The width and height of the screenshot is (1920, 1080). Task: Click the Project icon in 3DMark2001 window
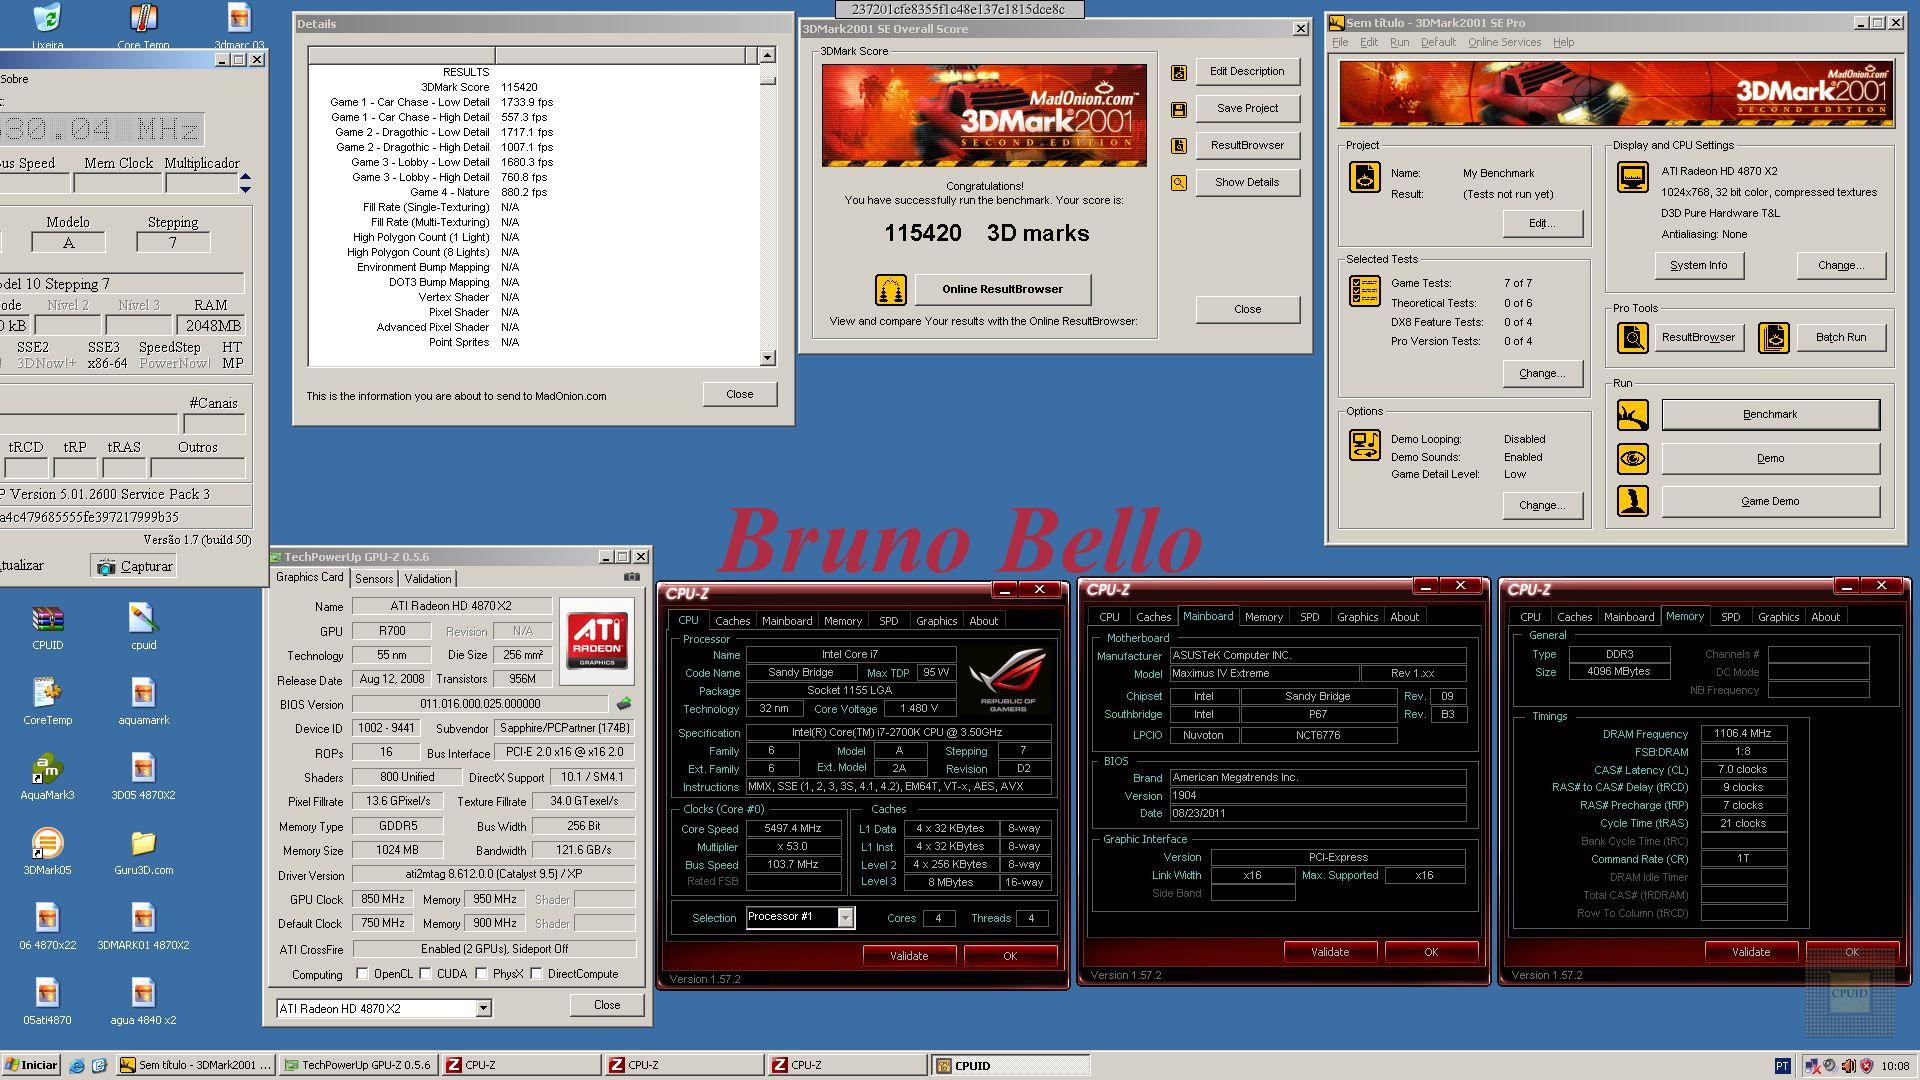(1365, 177)
